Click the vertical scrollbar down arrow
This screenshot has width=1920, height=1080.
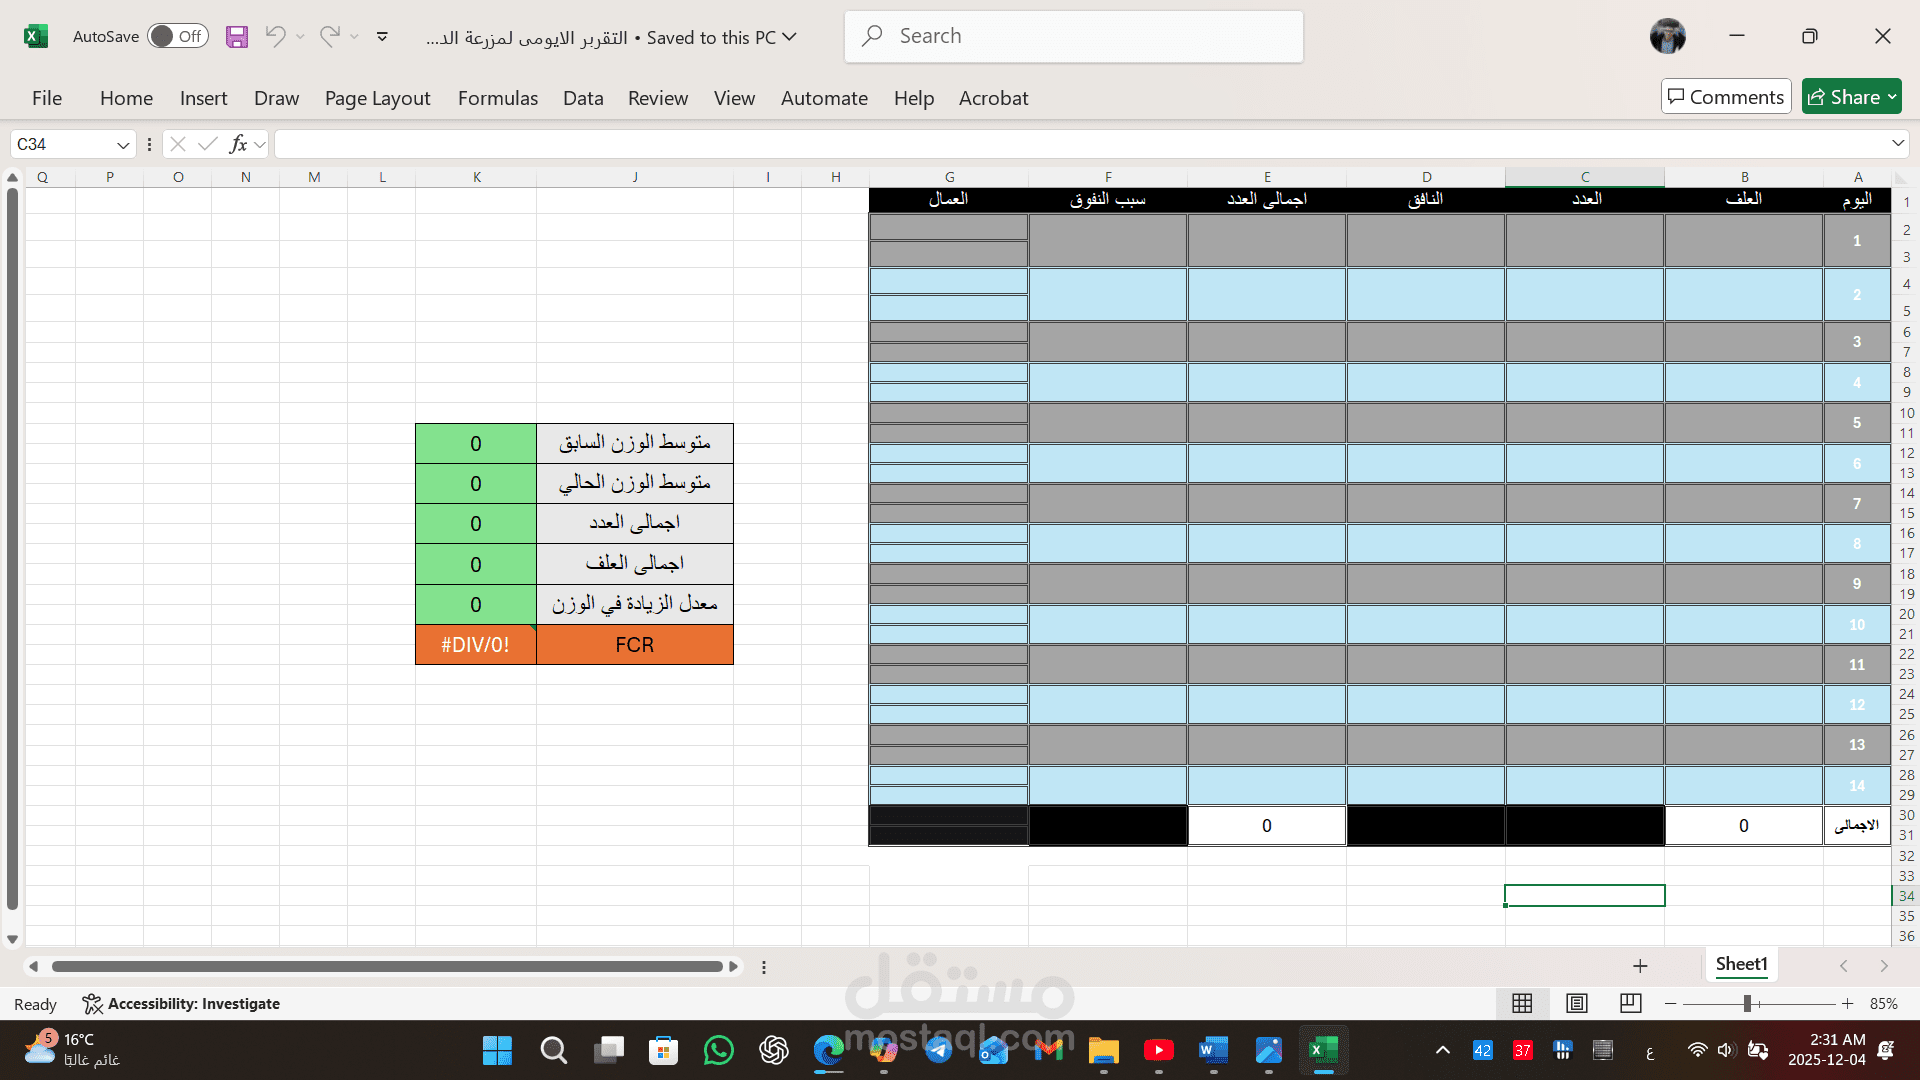[x=12, y=939]
